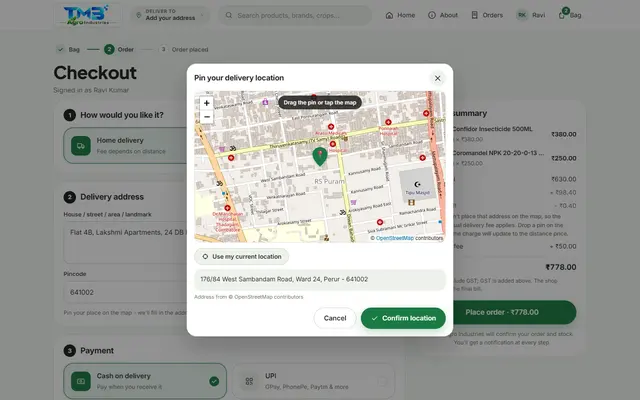Confirm the pinned location
The image size is (640, 400).
403,318
